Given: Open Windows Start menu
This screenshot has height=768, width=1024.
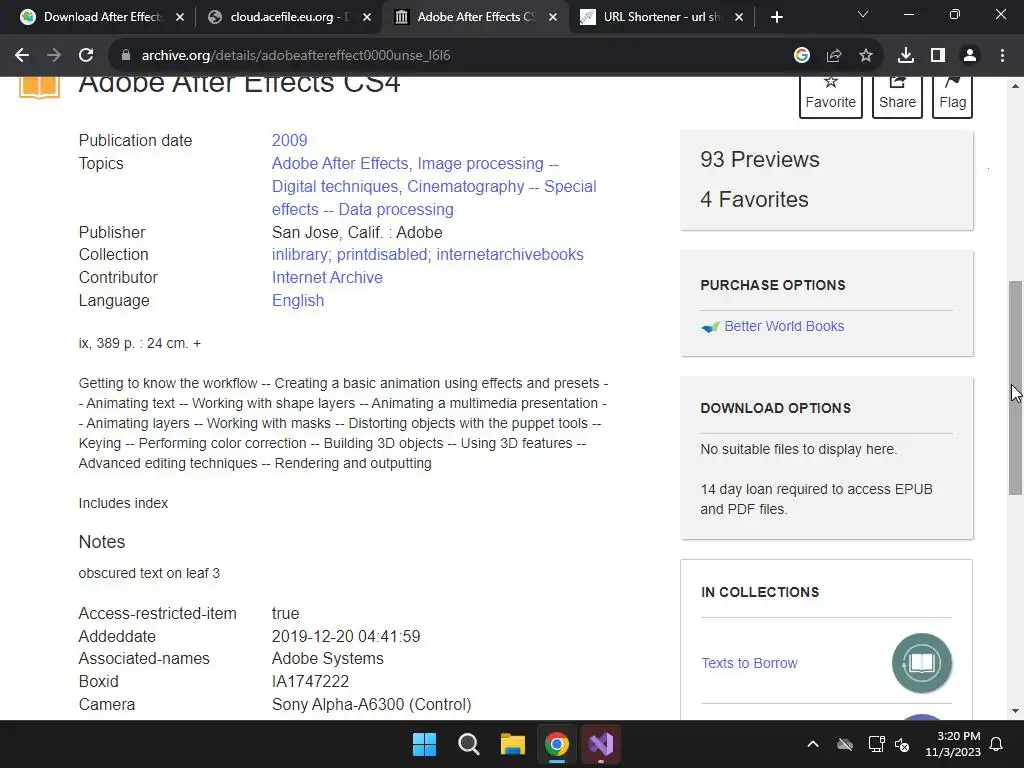Looking at the screenshot, I should [x=424, y=744].
